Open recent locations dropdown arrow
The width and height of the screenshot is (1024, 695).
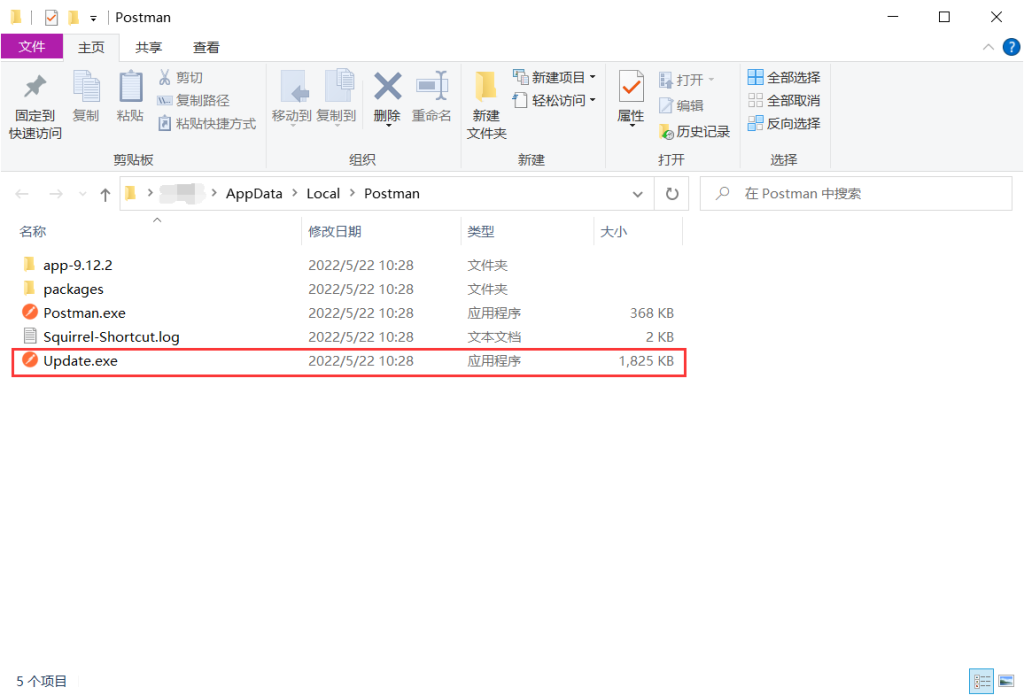tap(82, 194)
